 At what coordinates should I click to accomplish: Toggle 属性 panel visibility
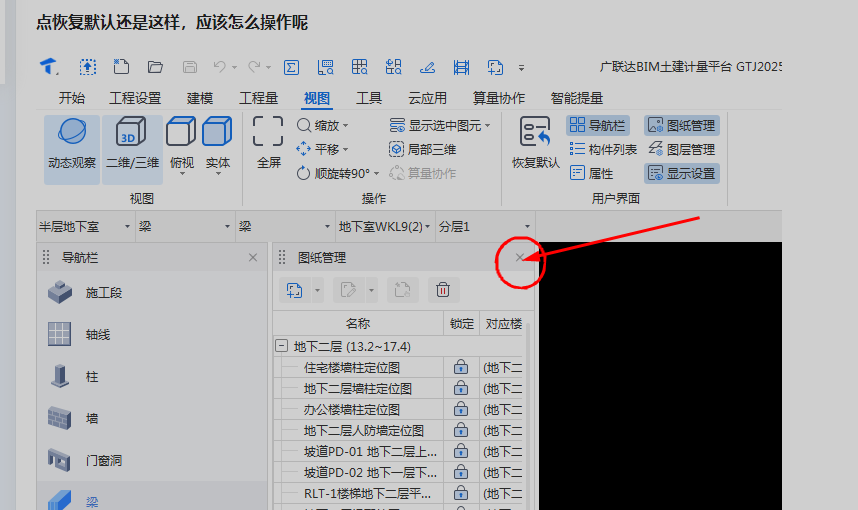pyautogui.click(x=592, y=173)
